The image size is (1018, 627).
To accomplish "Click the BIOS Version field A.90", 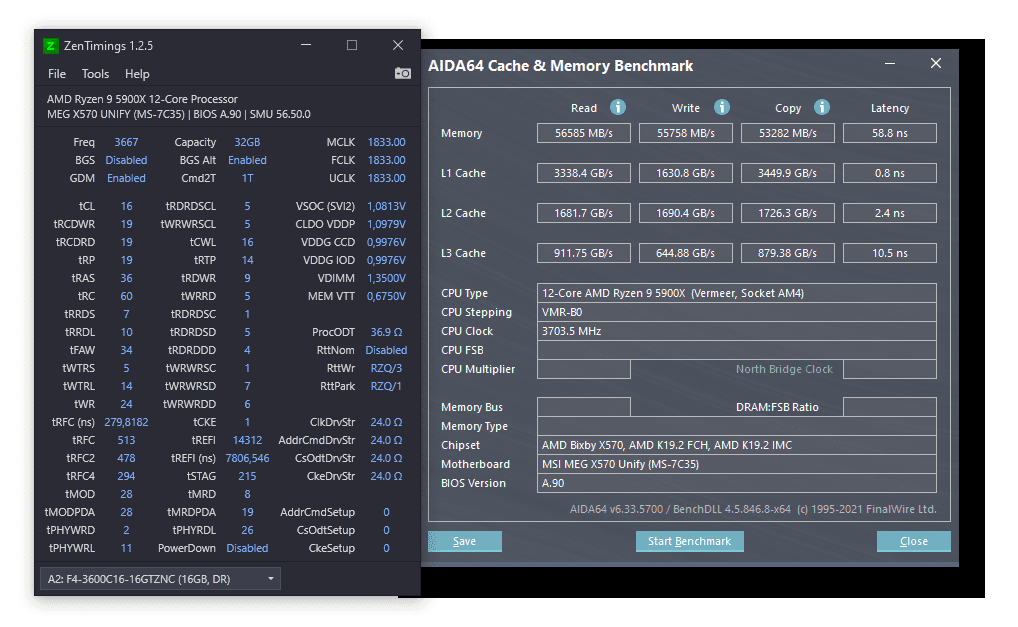I will [x=736, y=483].
